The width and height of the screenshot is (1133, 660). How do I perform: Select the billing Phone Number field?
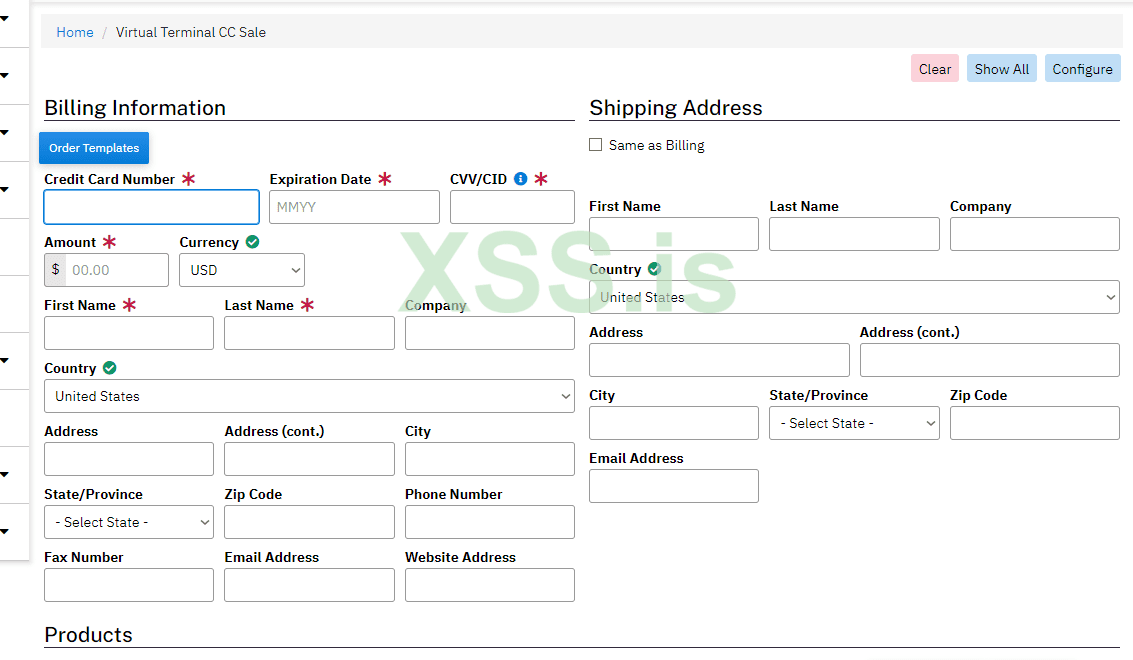coord(490,522)
